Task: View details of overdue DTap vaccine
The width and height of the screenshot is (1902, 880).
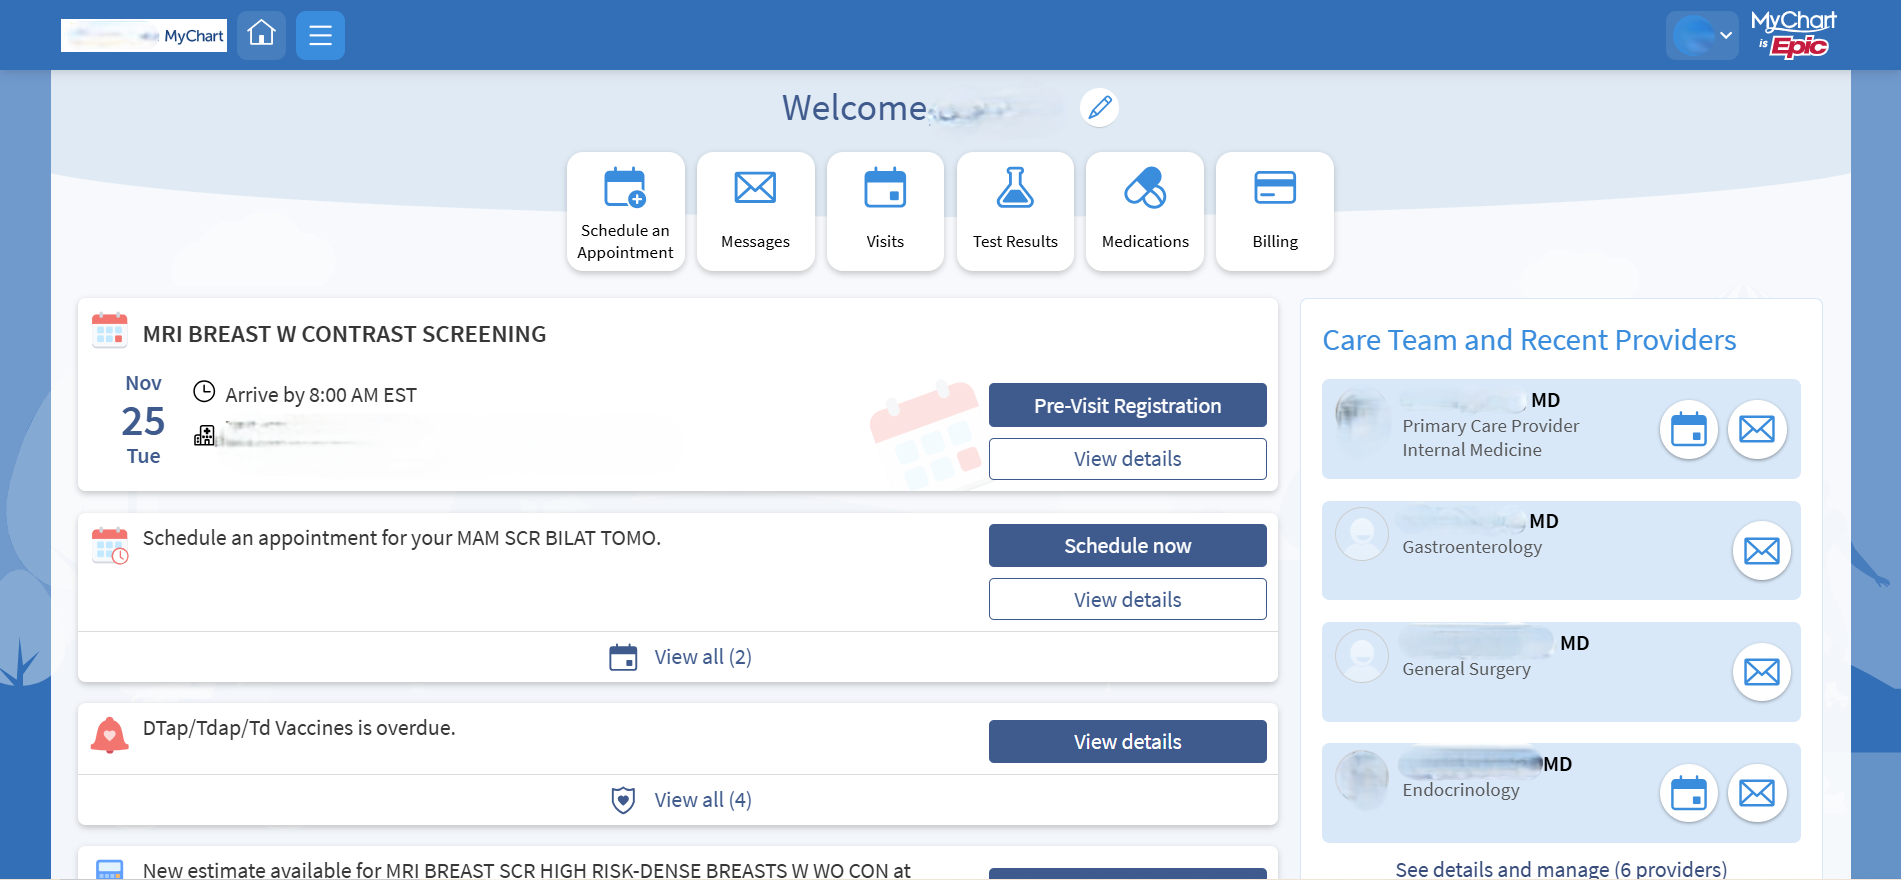Action: tap(1127, 742)
